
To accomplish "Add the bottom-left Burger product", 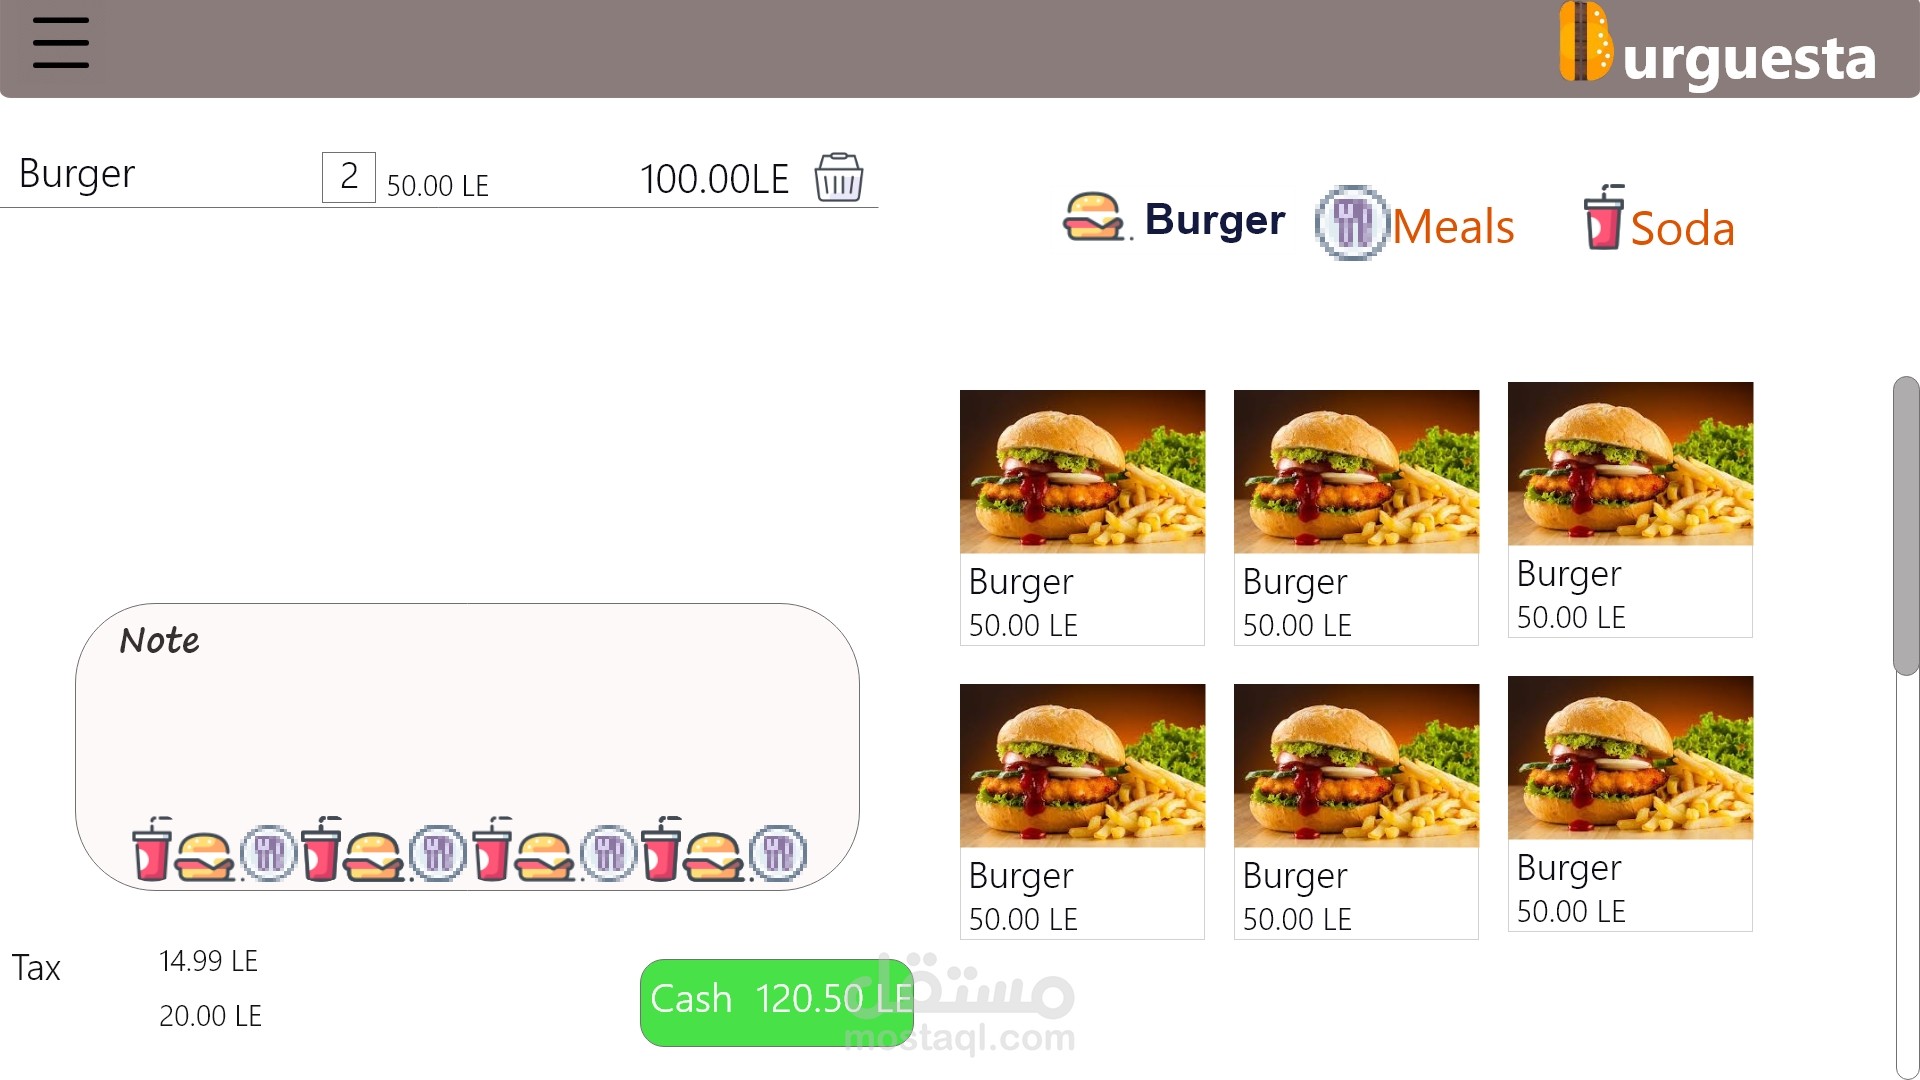I will 1082,811.
